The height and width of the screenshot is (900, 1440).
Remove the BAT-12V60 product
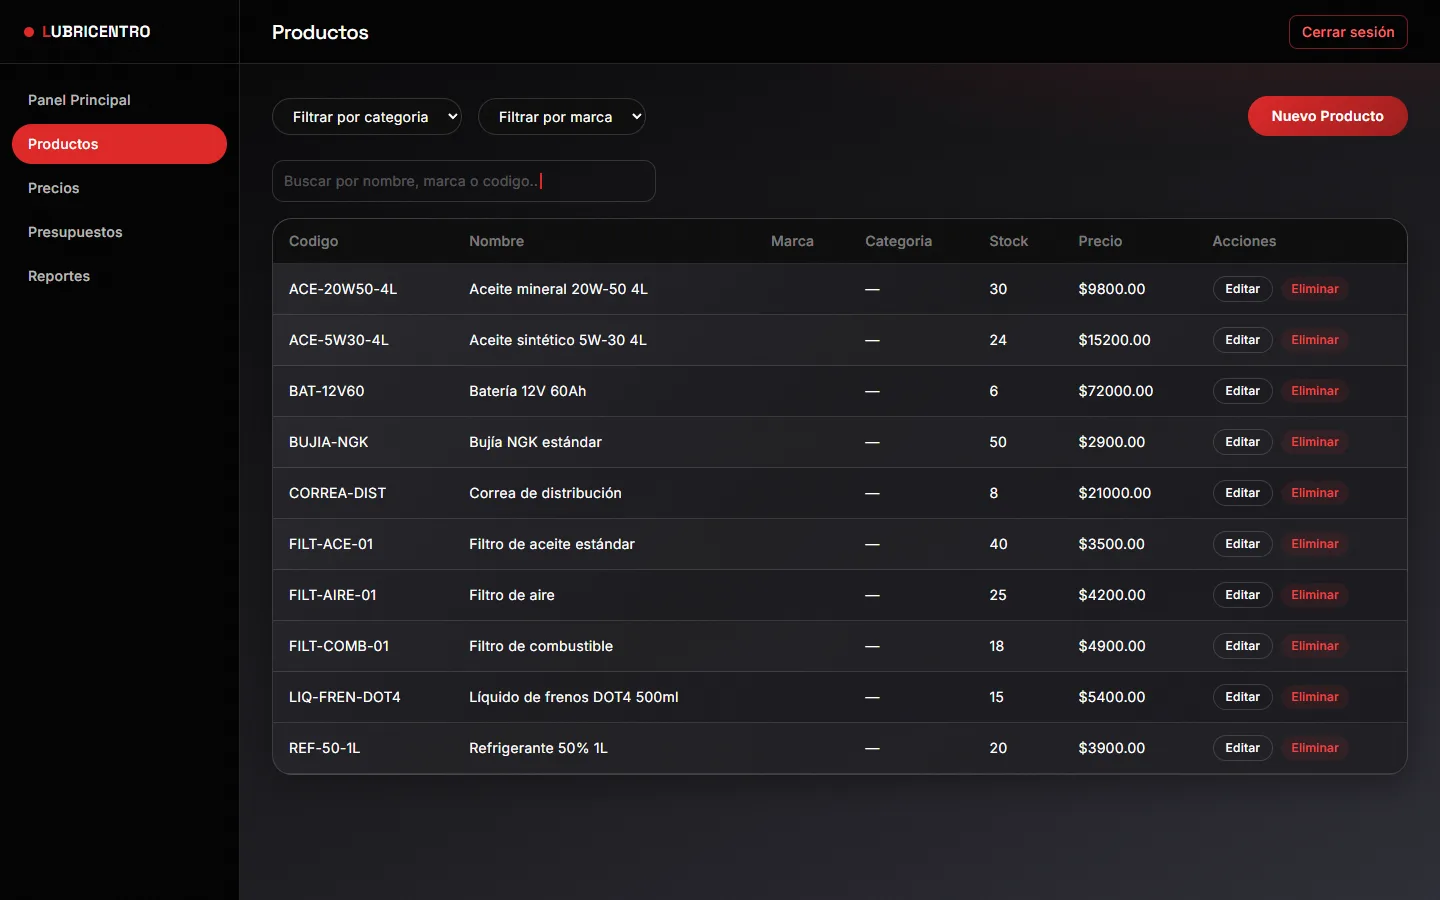tap(1314, 391)
